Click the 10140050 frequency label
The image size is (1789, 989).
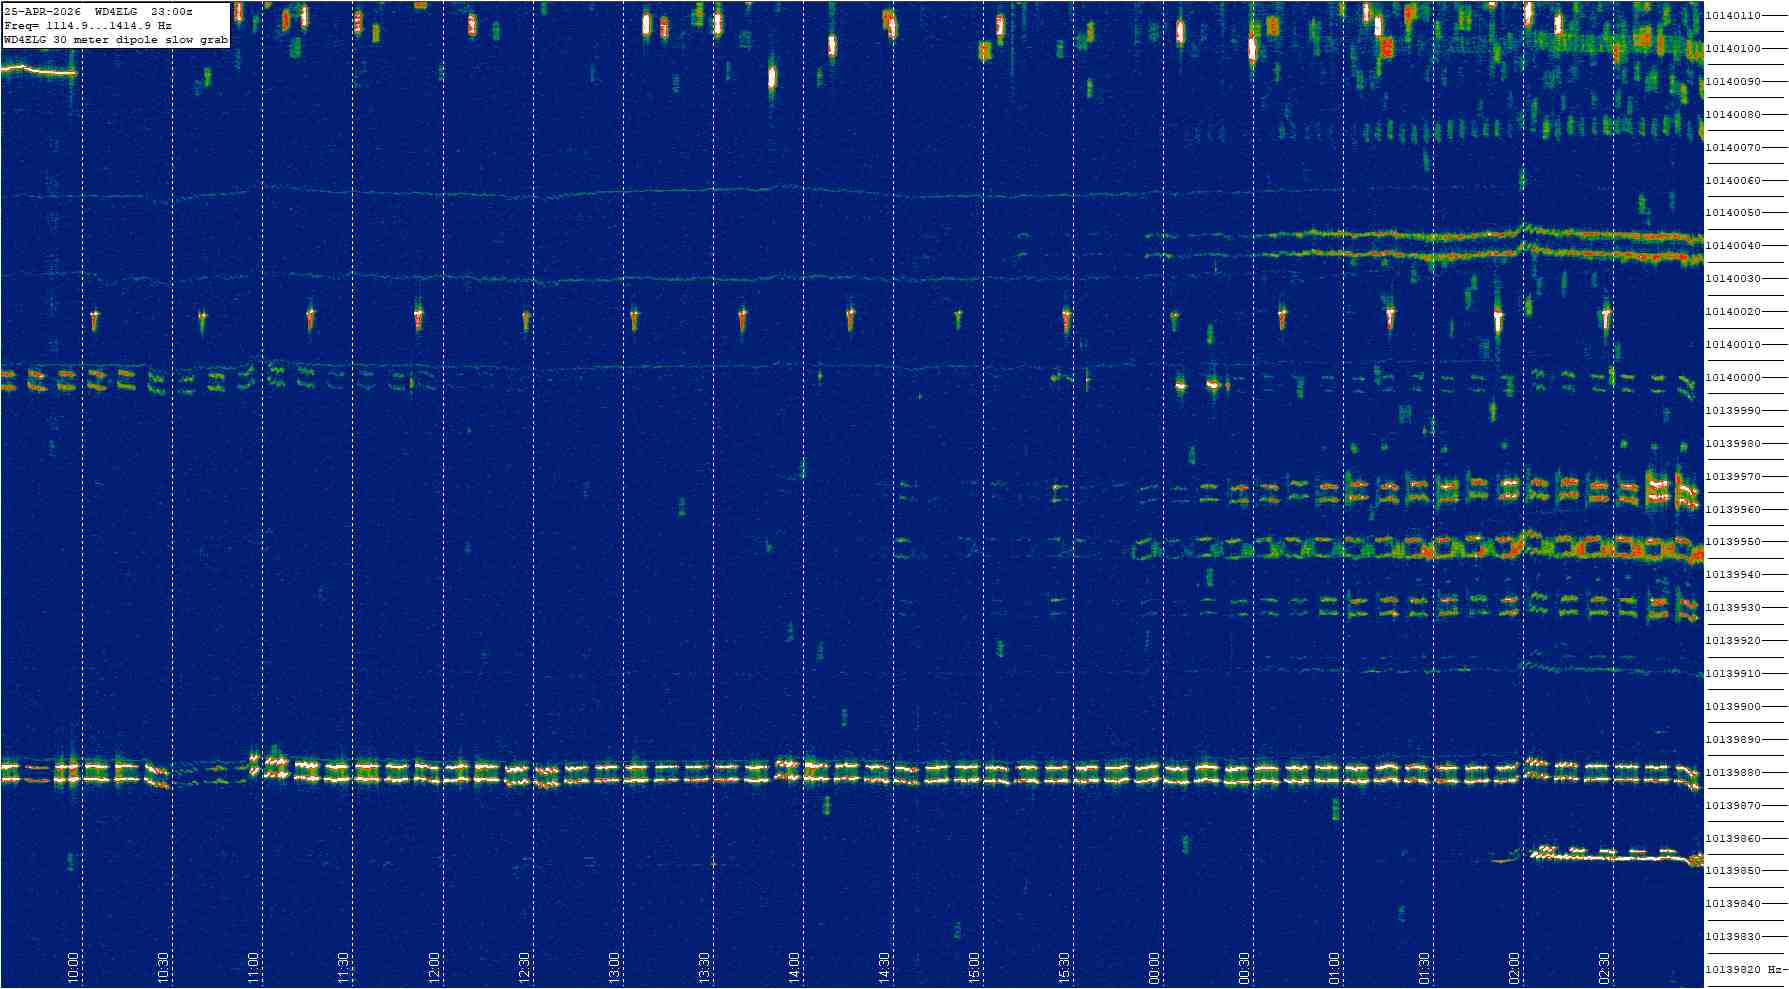click(x=1733, y=213)
